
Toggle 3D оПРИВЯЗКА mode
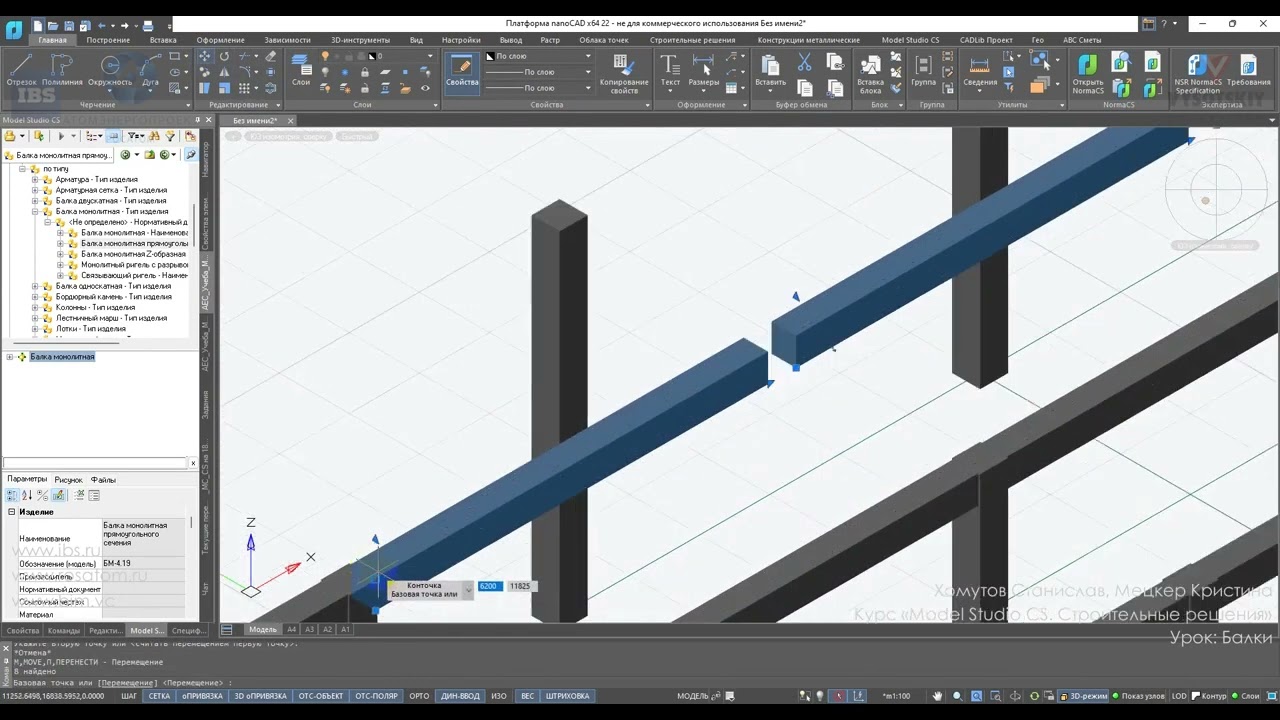coord(261,696)
